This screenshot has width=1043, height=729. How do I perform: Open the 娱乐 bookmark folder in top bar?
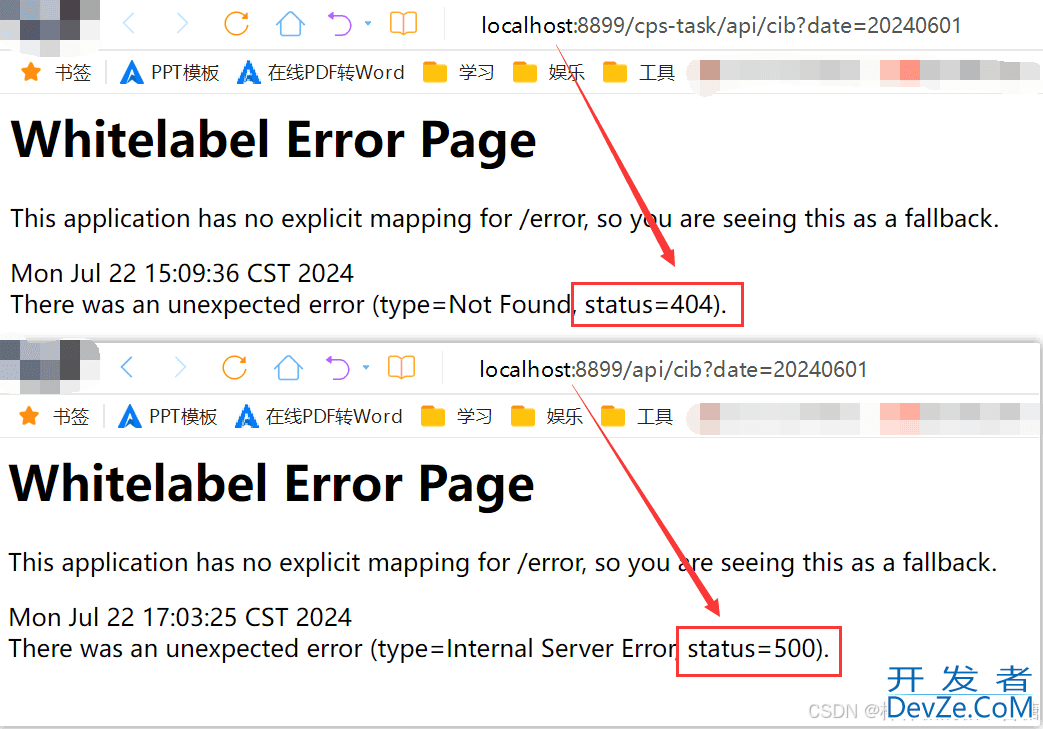click(x=549, y=72)
